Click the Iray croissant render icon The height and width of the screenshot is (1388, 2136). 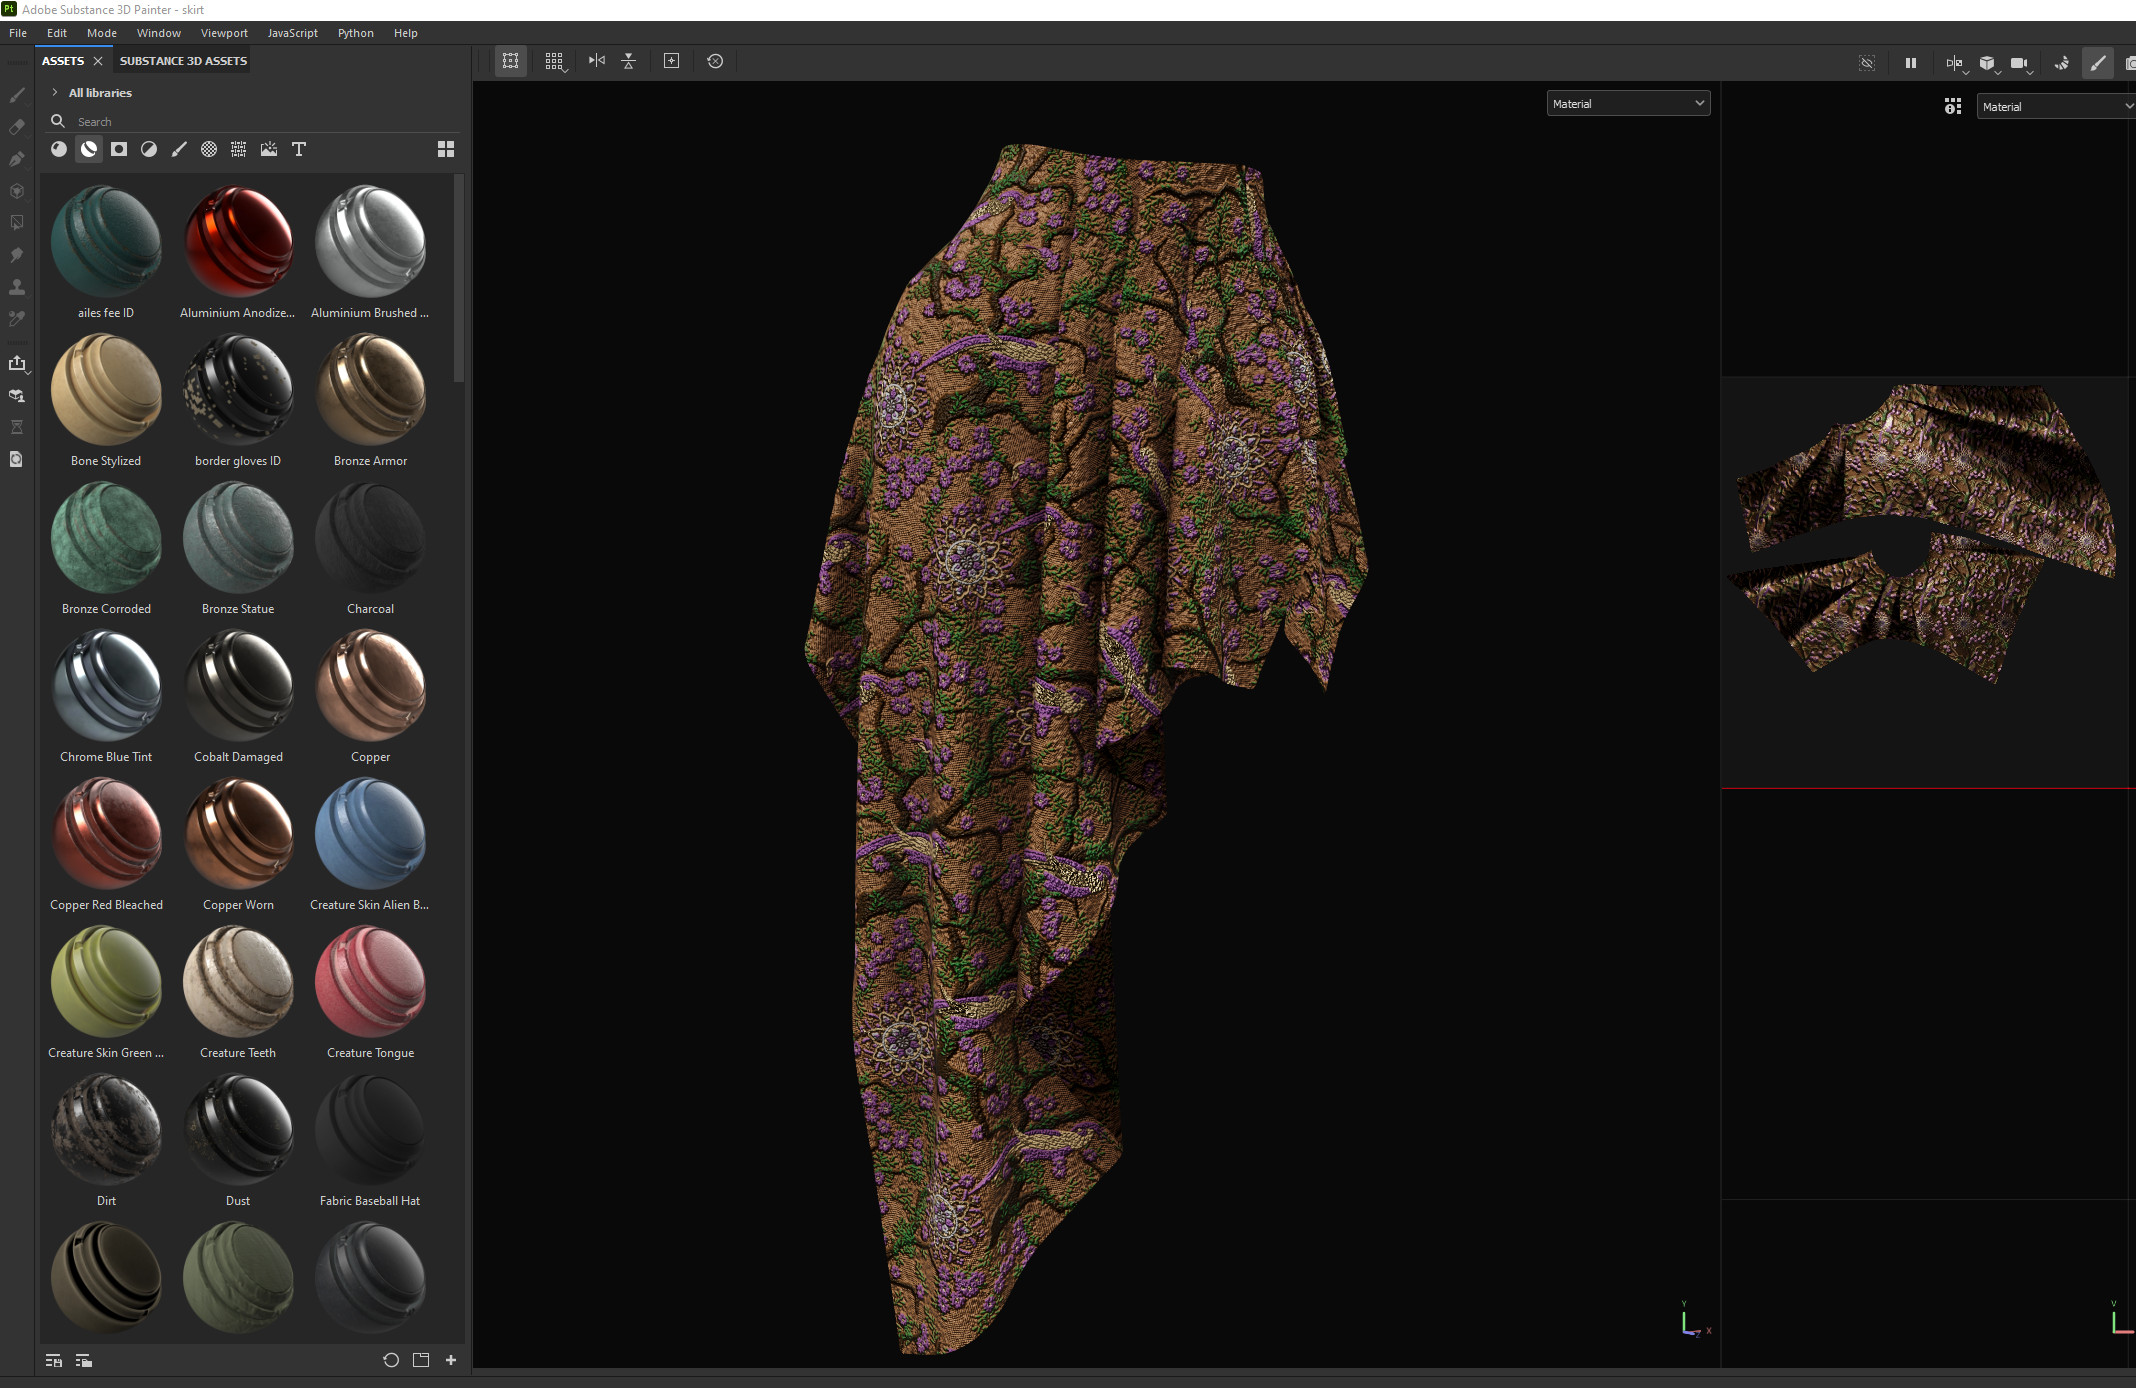pyautogui.click(x=2061, y=63)
